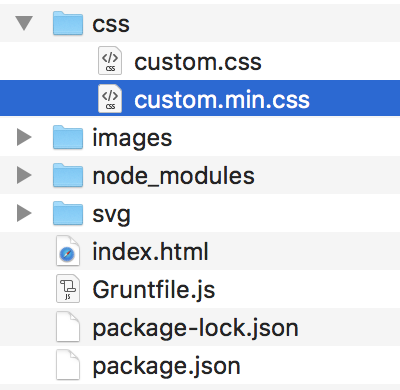Select the Gruntfile.js file name
400x390 pixels.
pos(154,290)
